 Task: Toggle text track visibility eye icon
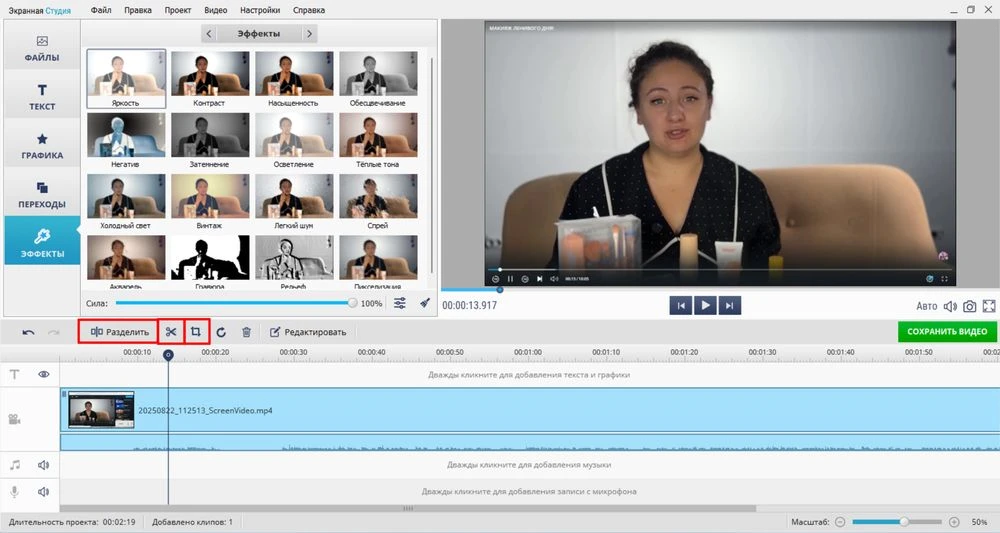click(44, 374)
